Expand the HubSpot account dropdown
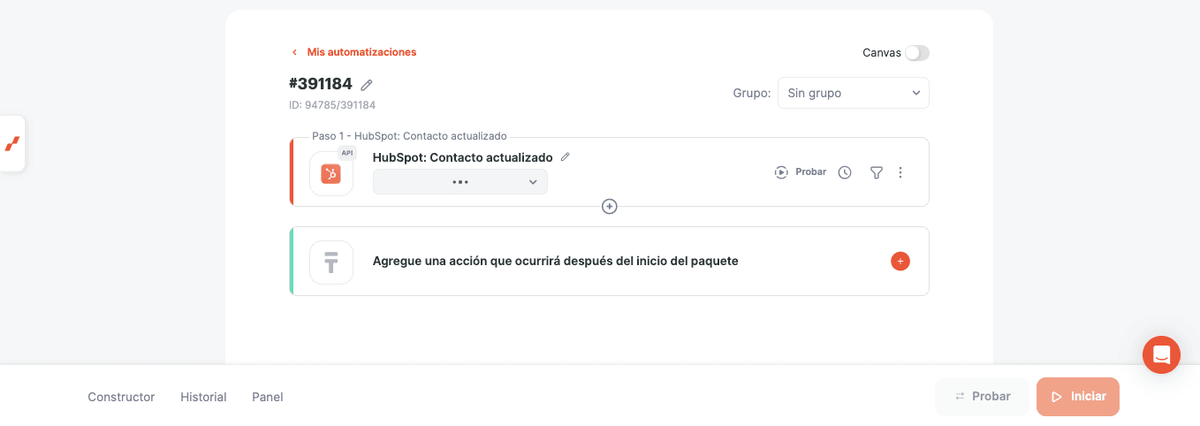 tap(460, 182)
